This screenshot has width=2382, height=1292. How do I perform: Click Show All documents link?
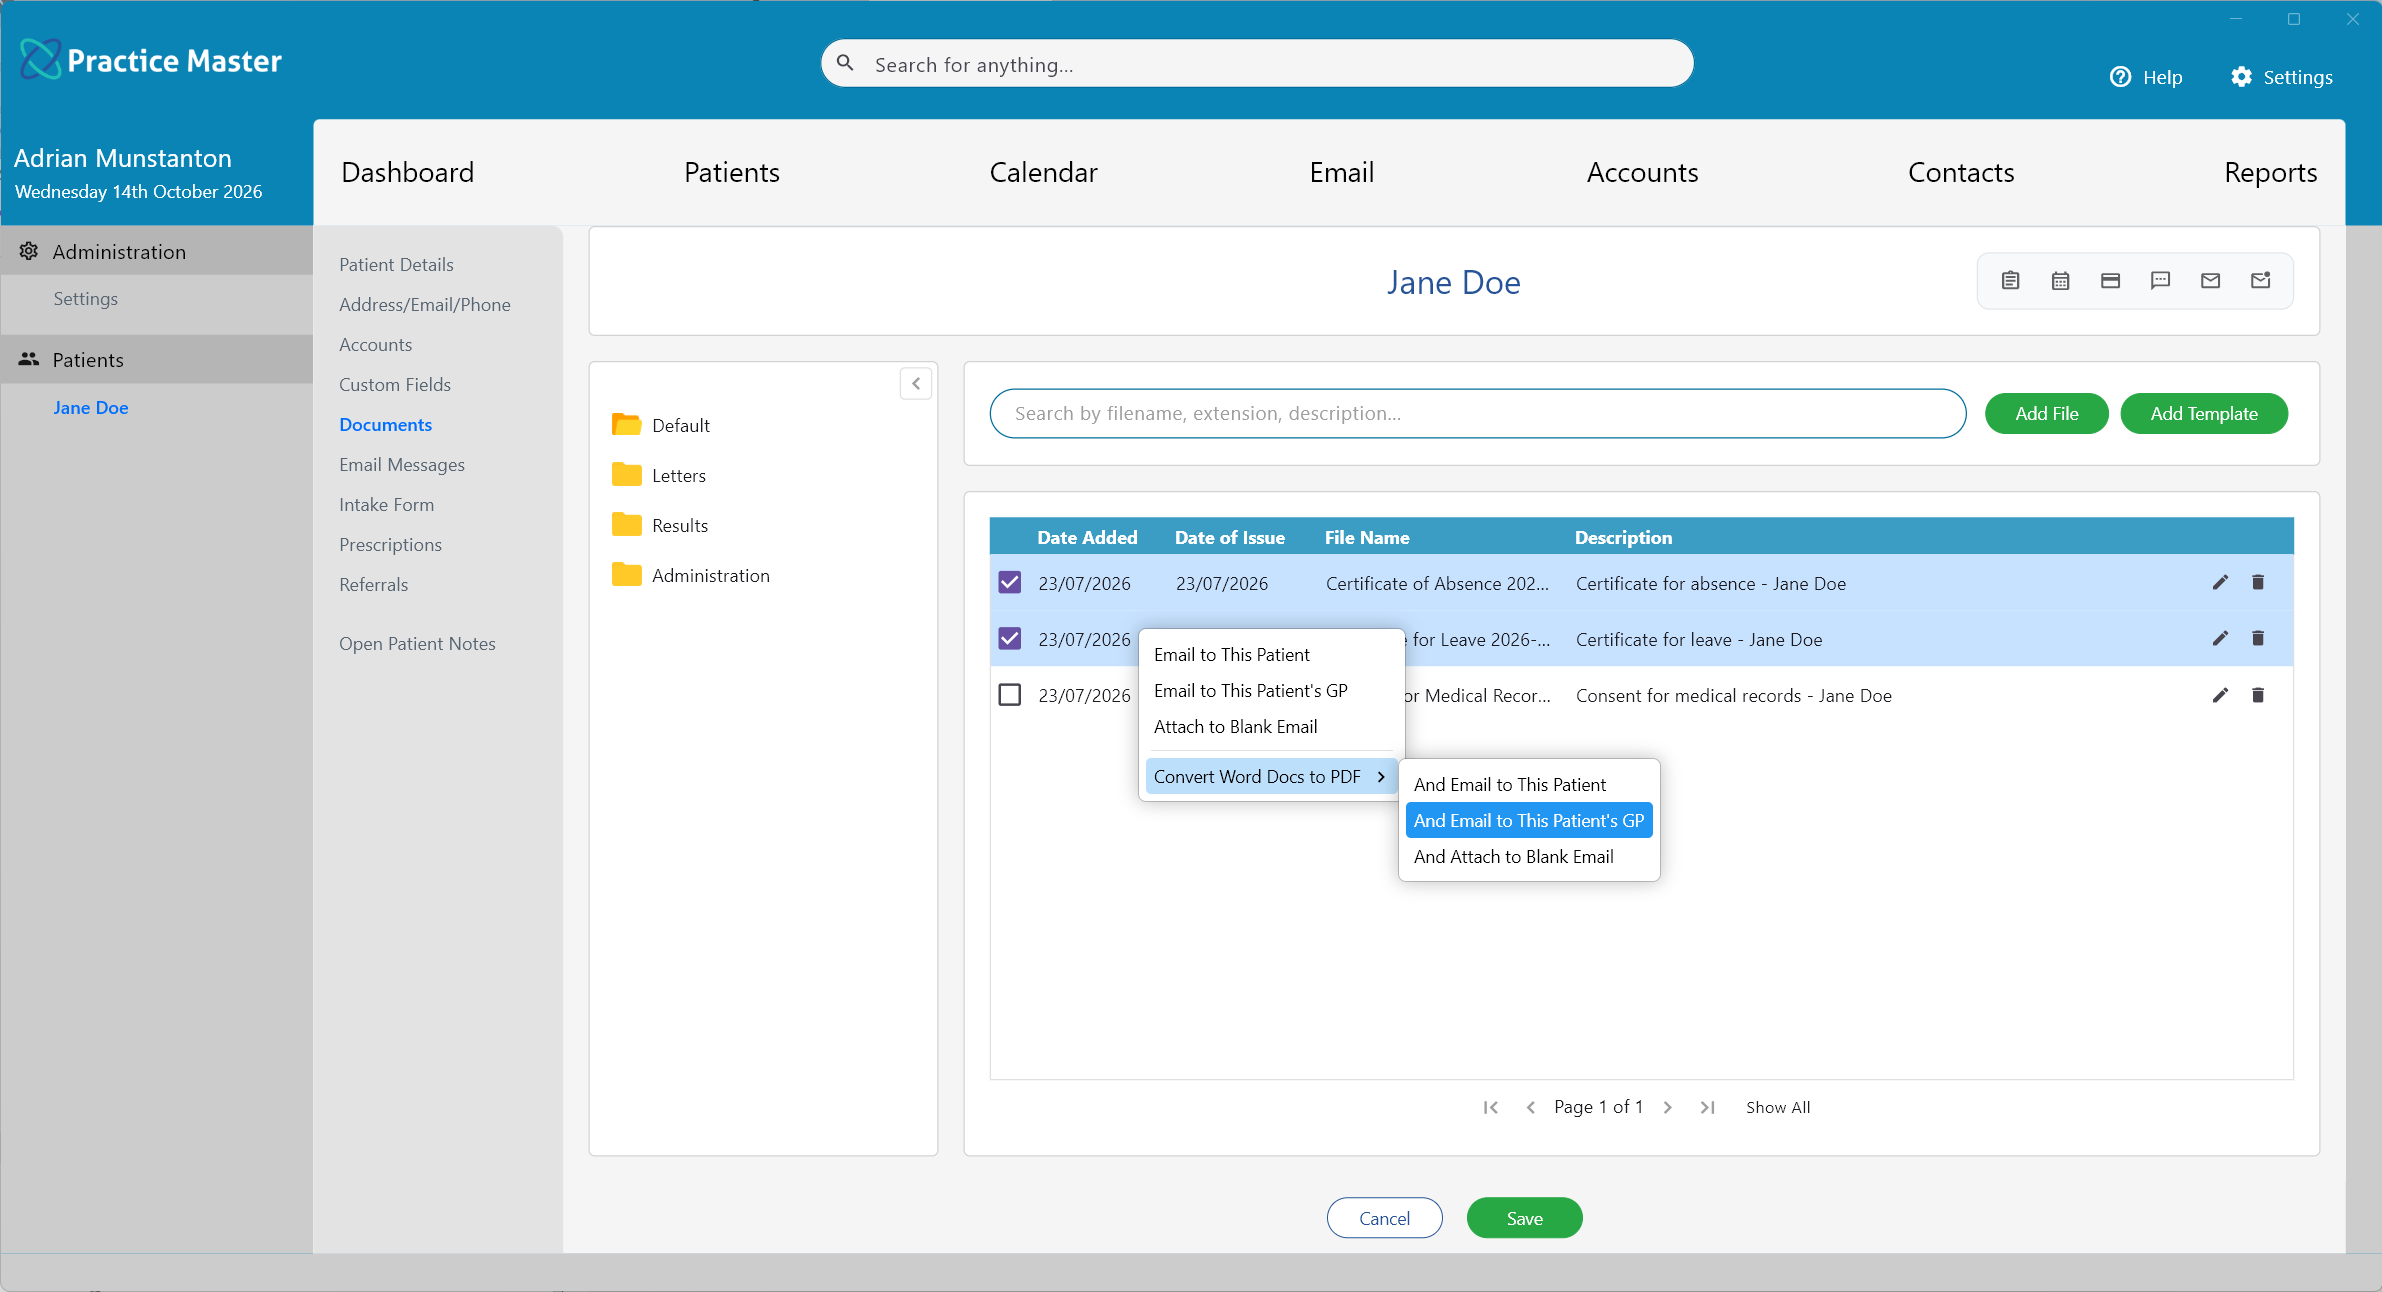tap(1778, 1107)
